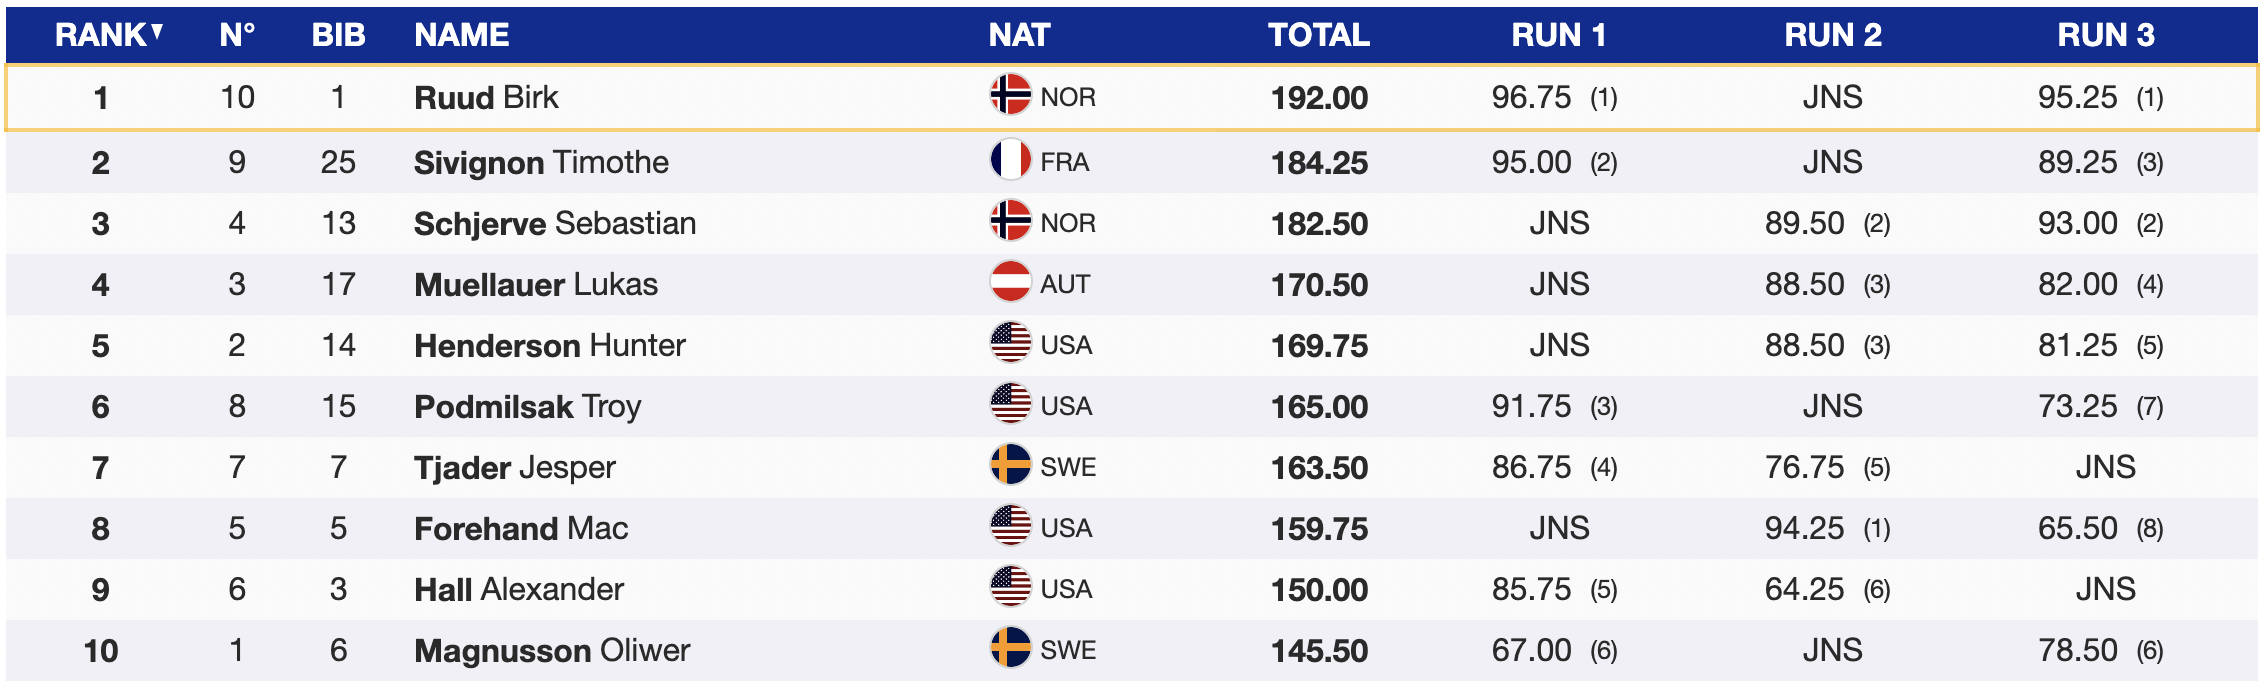The height and width of the screenshot is (688, 2268).
Task: Click Norway flag icon for Schjerve Sebastian
Action: [1010, 222]
